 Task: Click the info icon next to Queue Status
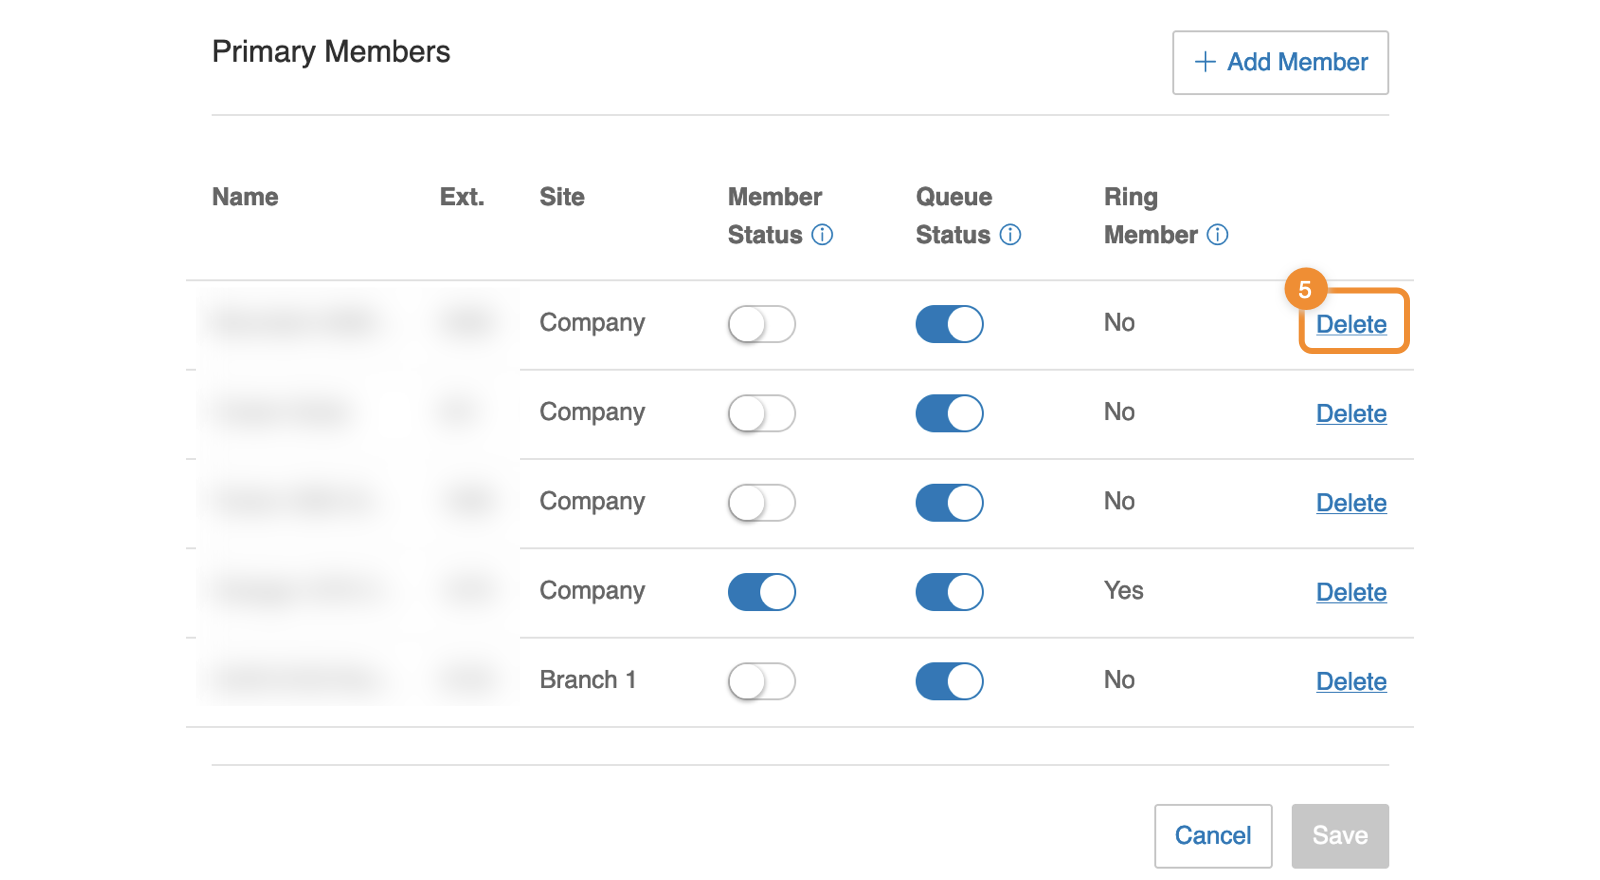[1010, 235]
